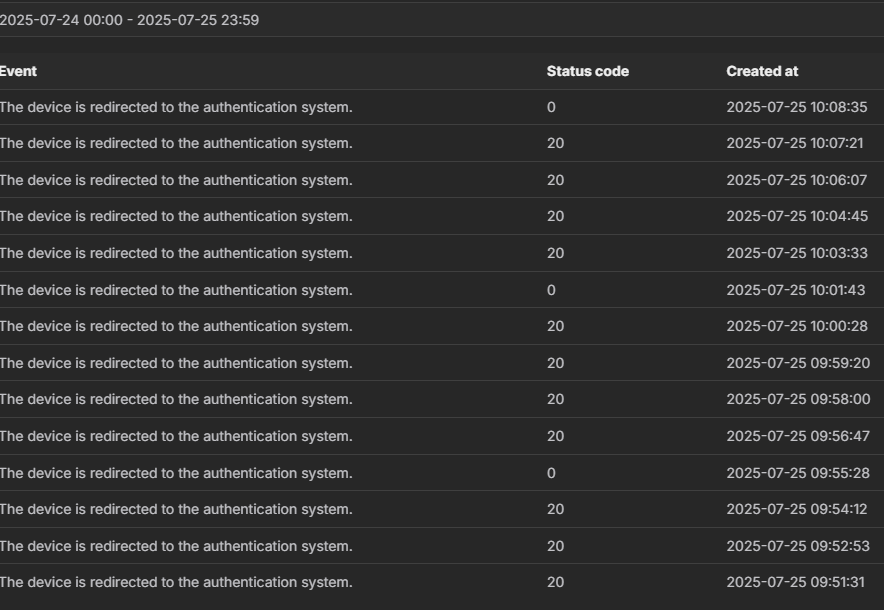Select the event text logged at 09:59:20
Screen dimensions: 884x610
click(176, 363)
